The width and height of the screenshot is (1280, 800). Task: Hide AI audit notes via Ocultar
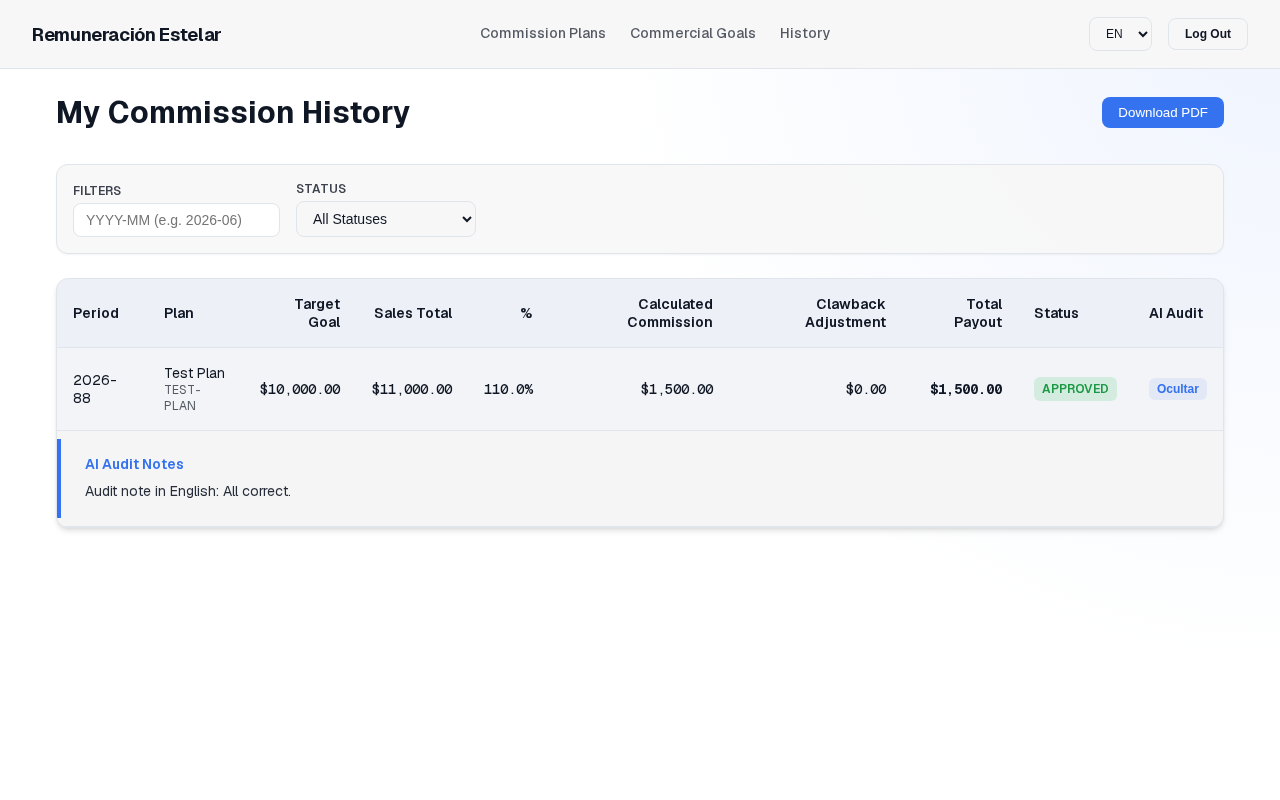coord(1178,389)
